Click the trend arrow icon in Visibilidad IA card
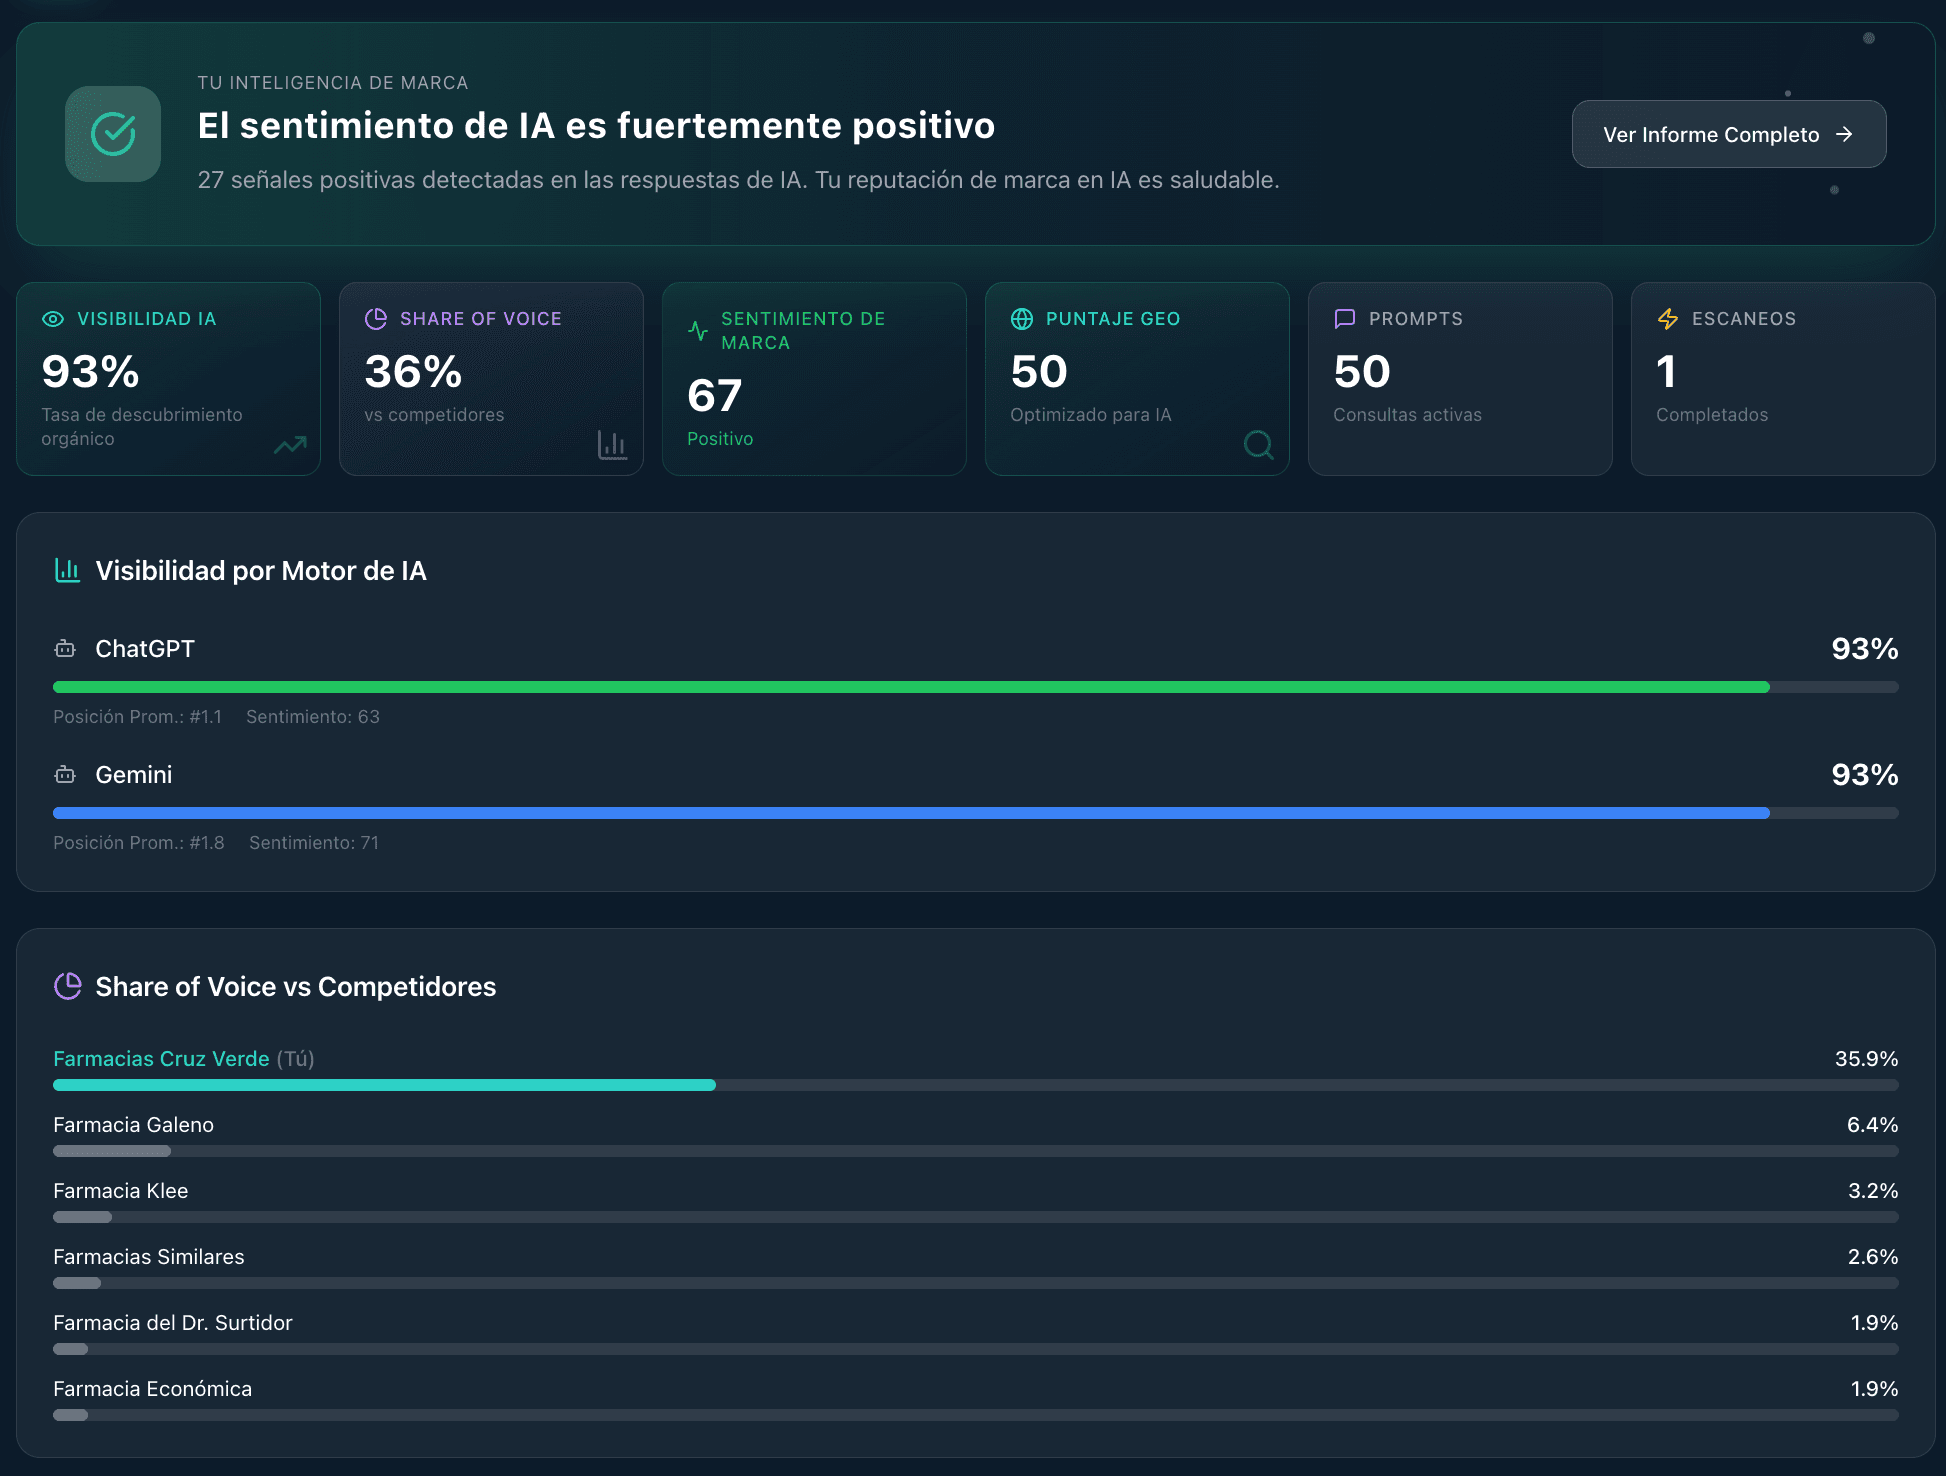 (290, 445)
